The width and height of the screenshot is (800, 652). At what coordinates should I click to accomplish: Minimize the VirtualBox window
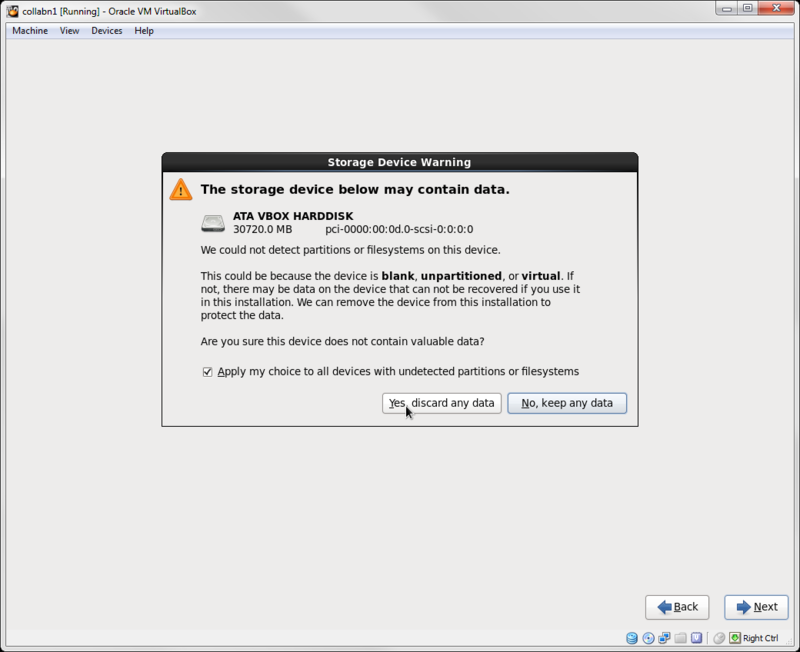727,8
